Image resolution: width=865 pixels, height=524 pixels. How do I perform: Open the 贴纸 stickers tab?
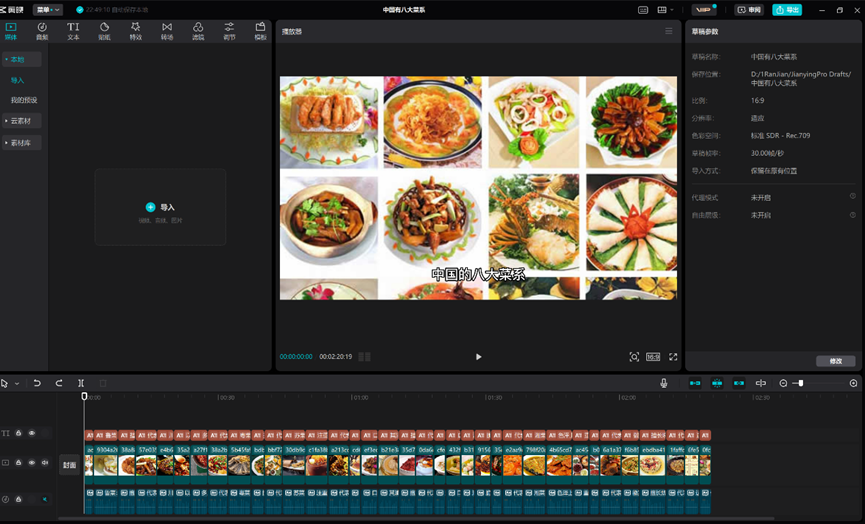pos(104,31)
